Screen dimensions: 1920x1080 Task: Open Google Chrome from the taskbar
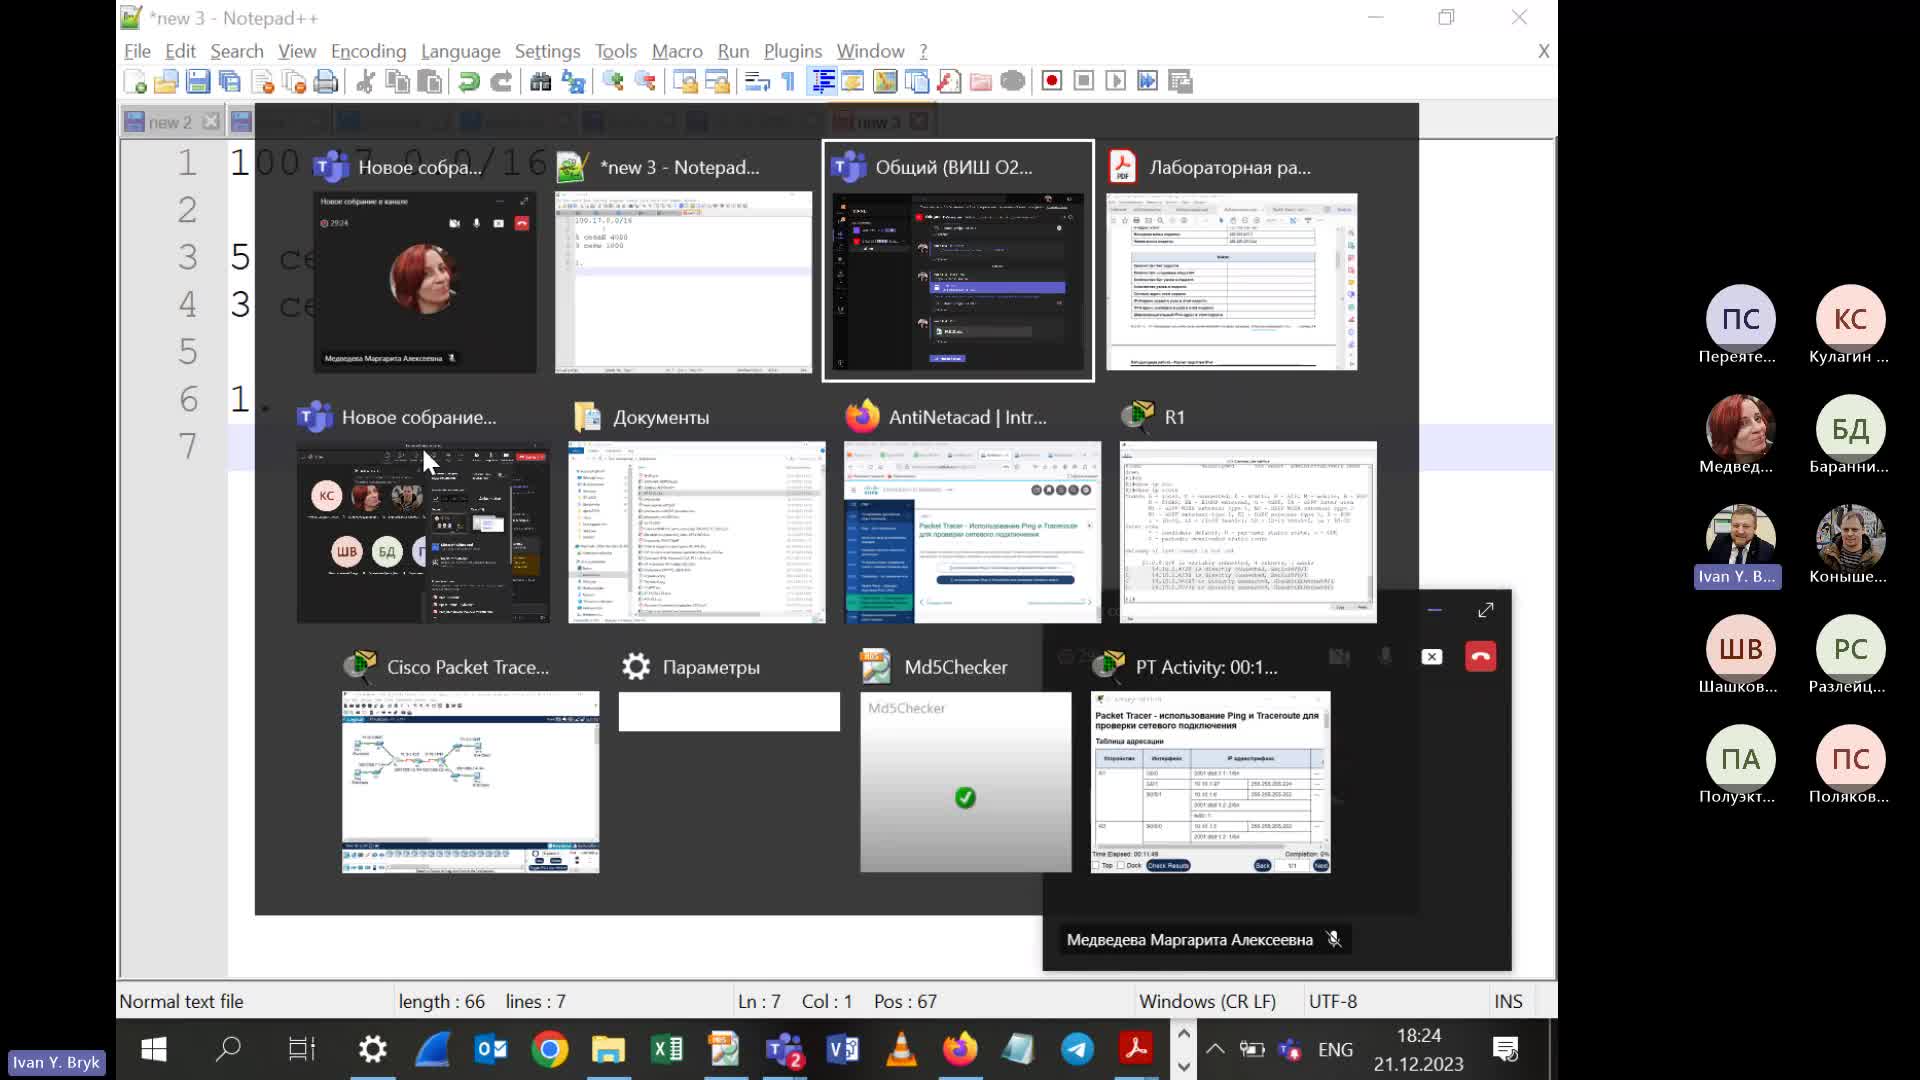(549, 1049)
